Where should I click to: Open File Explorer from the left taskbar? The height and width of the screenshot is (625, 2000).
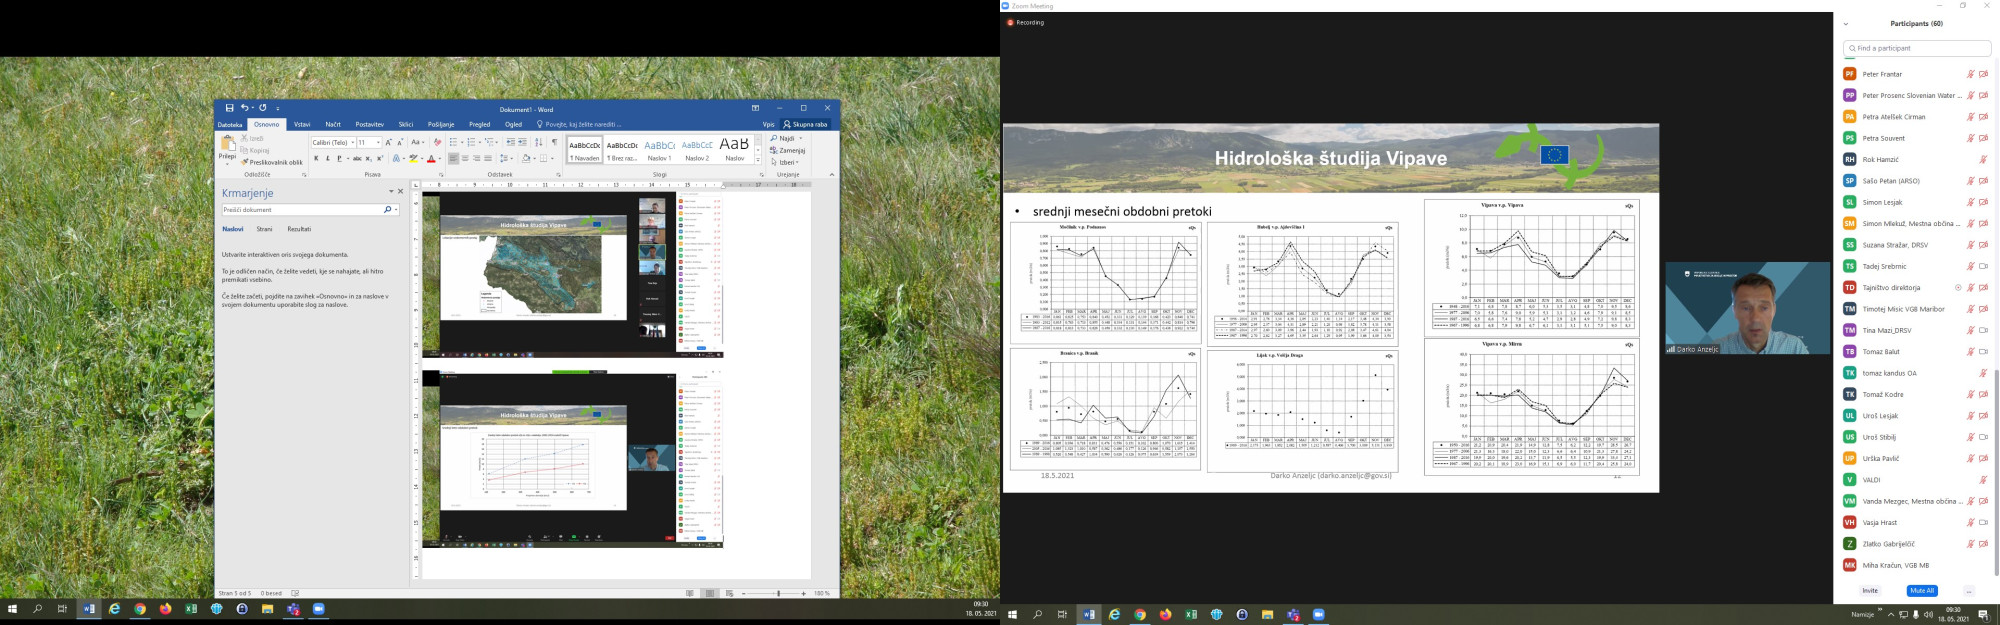(267, 609)
